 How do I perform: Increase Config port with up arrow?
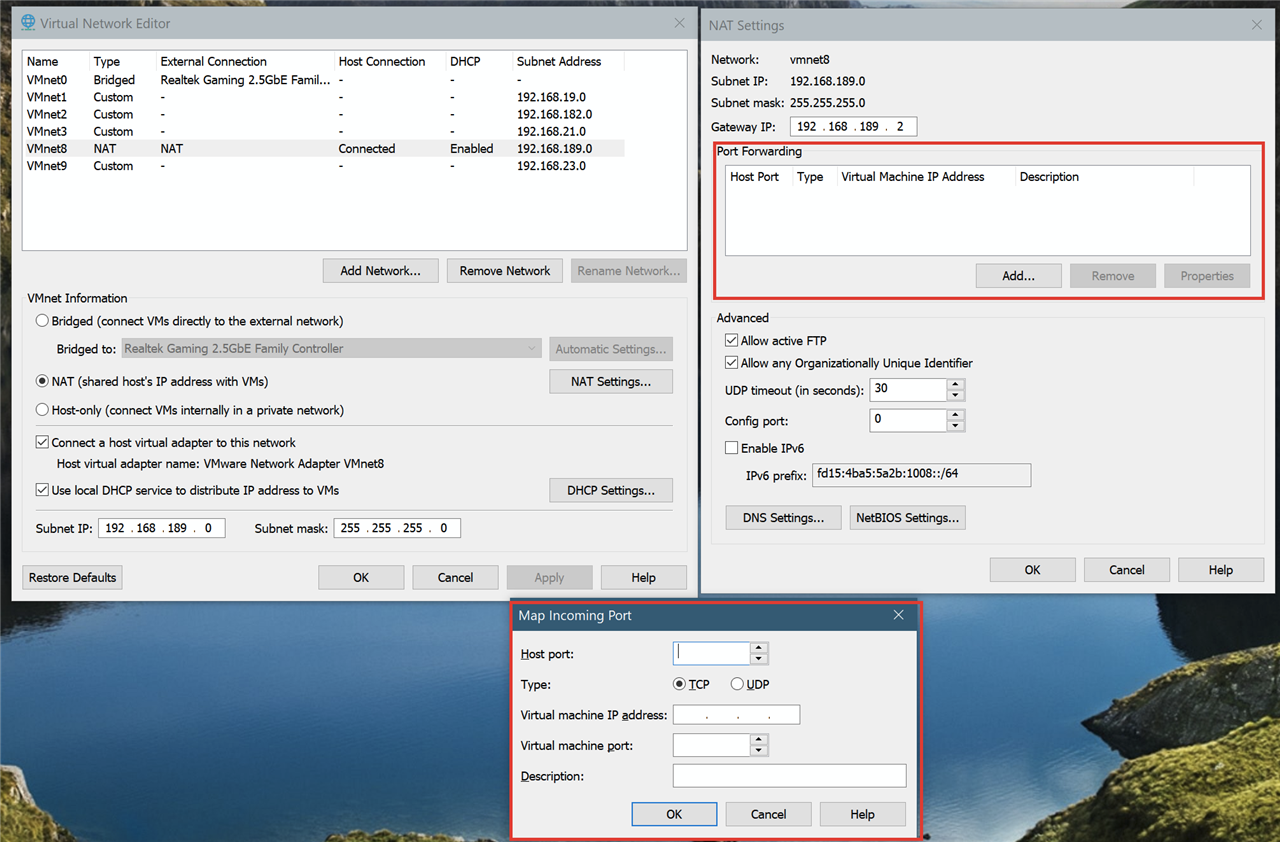[955, 414]
